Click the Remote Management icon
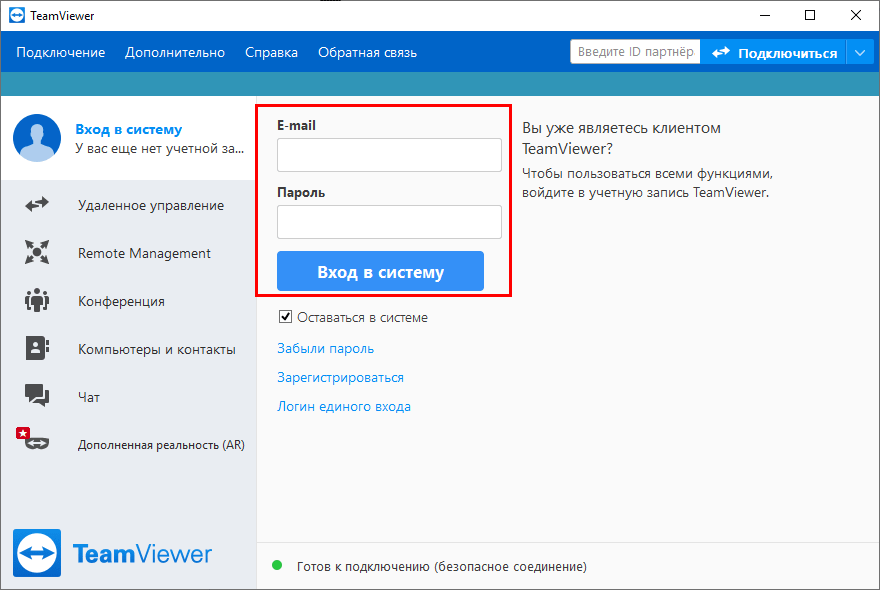880x590 pixels. [x=37, y=252]
